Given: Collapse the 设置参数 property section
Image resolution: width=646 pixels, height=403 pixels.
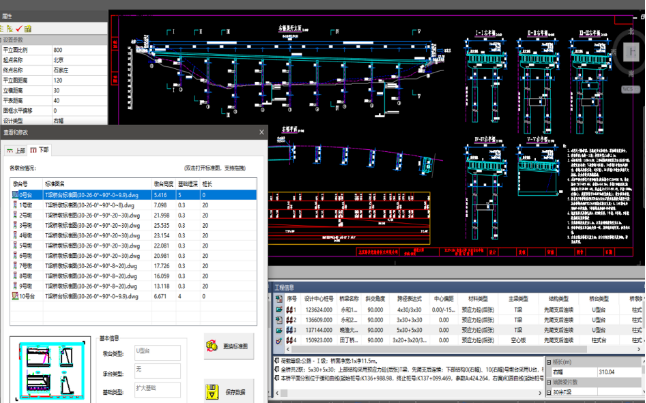Looking at the screenshot, I should (x=4, y=40).
